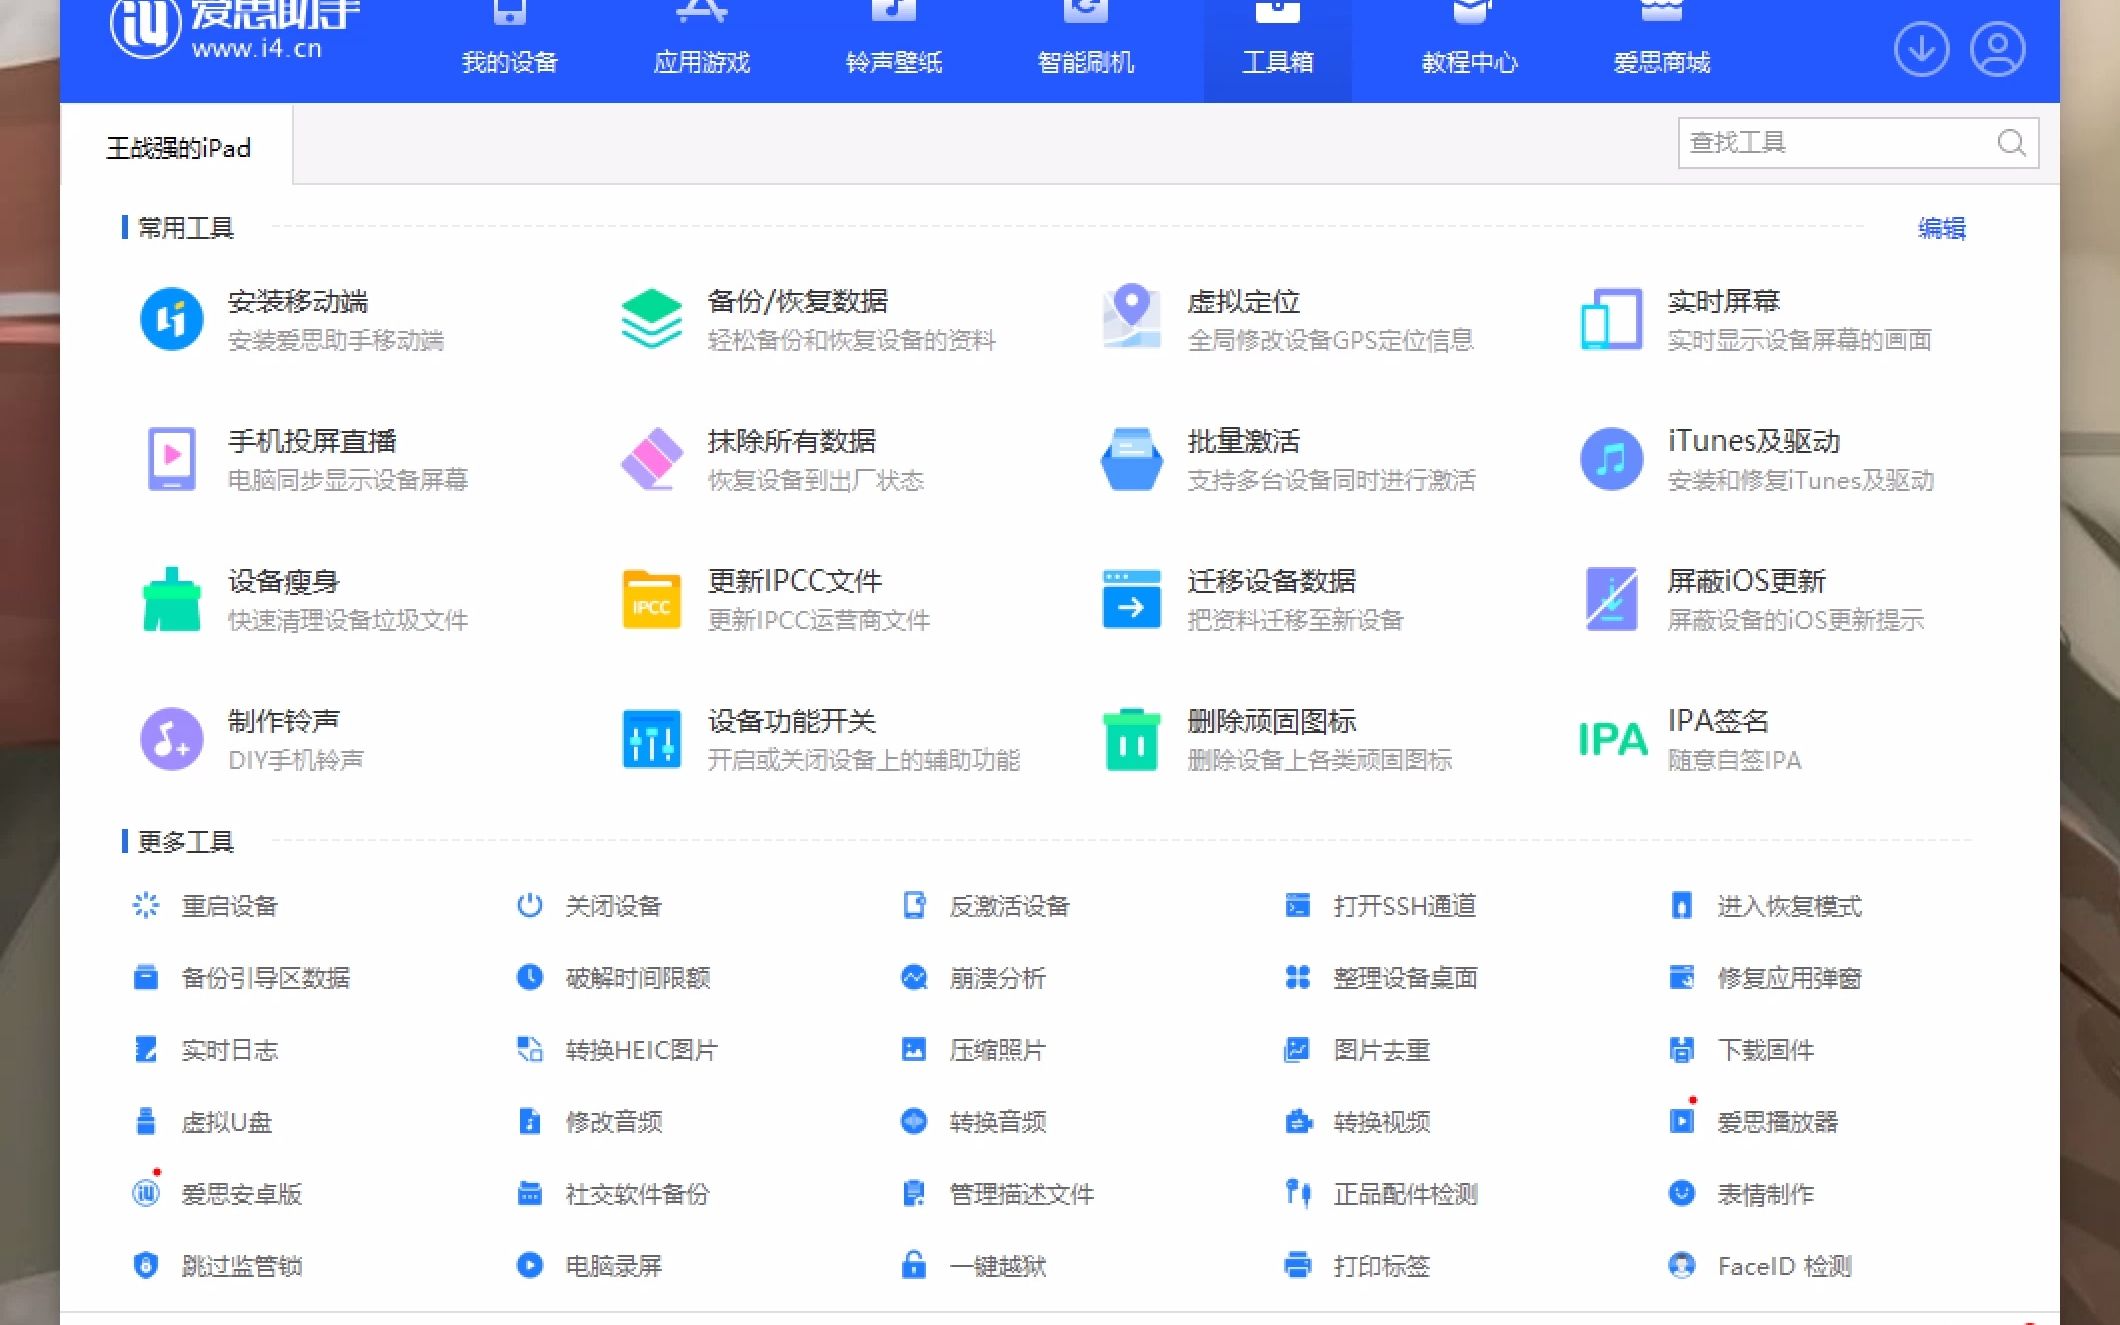
Task: Open the iTunes及驱动 music icon
Action: click(1611, 459)
